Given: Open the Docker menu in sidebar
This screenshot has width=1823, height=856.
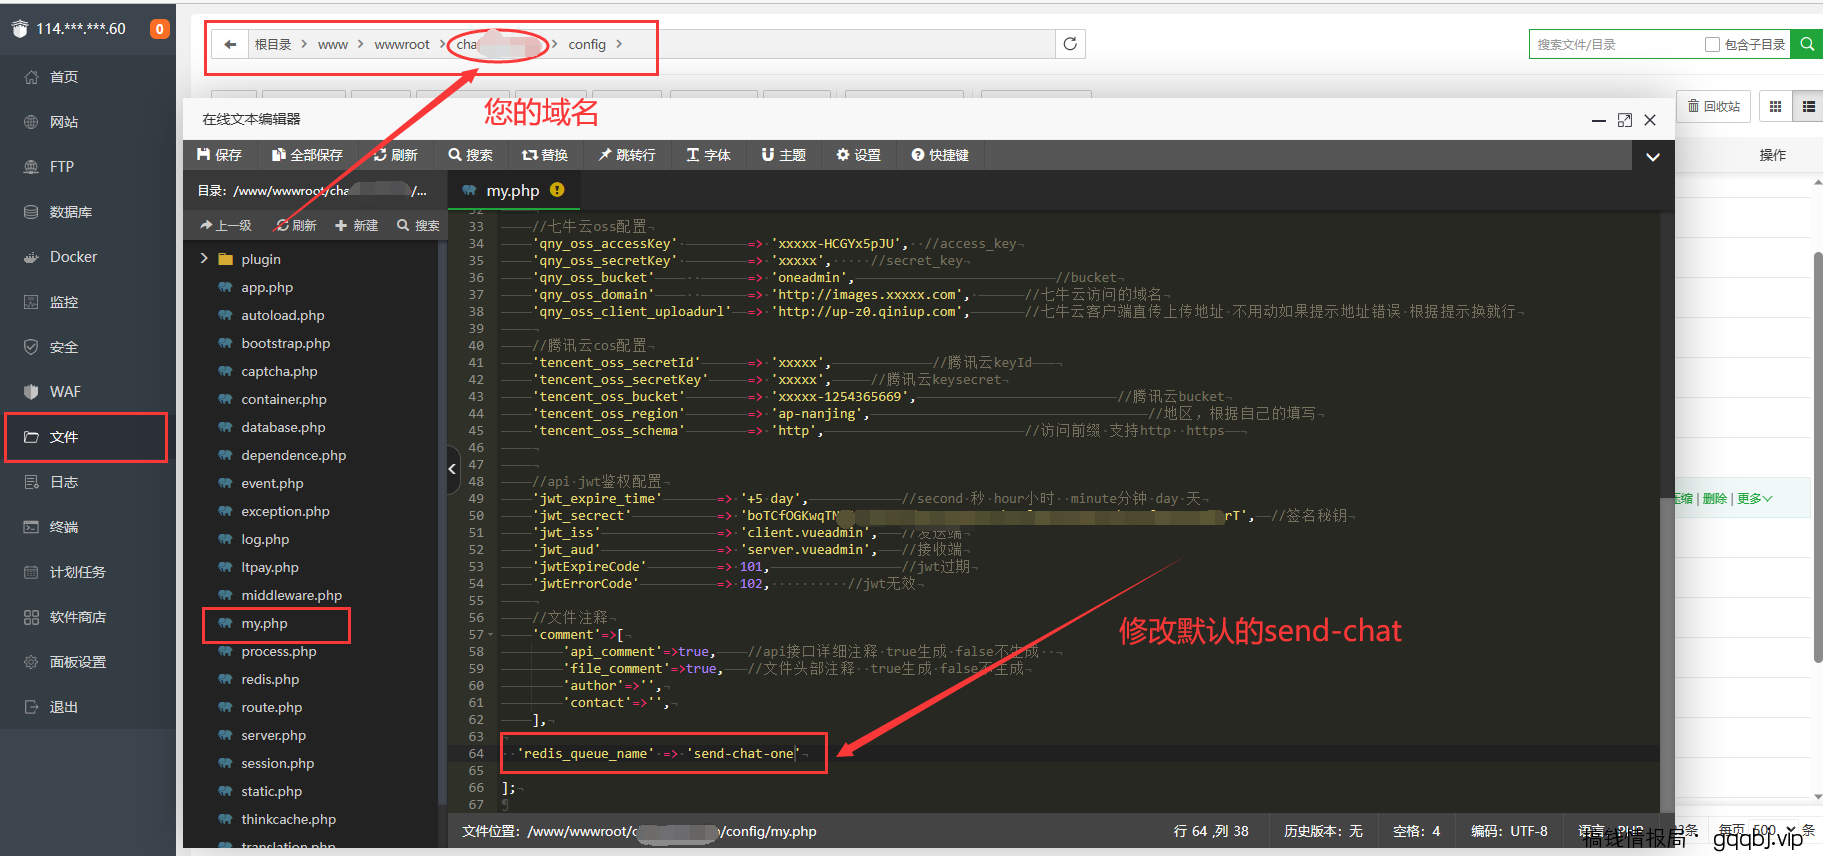Looking at the screenshot, I should 73,257.
